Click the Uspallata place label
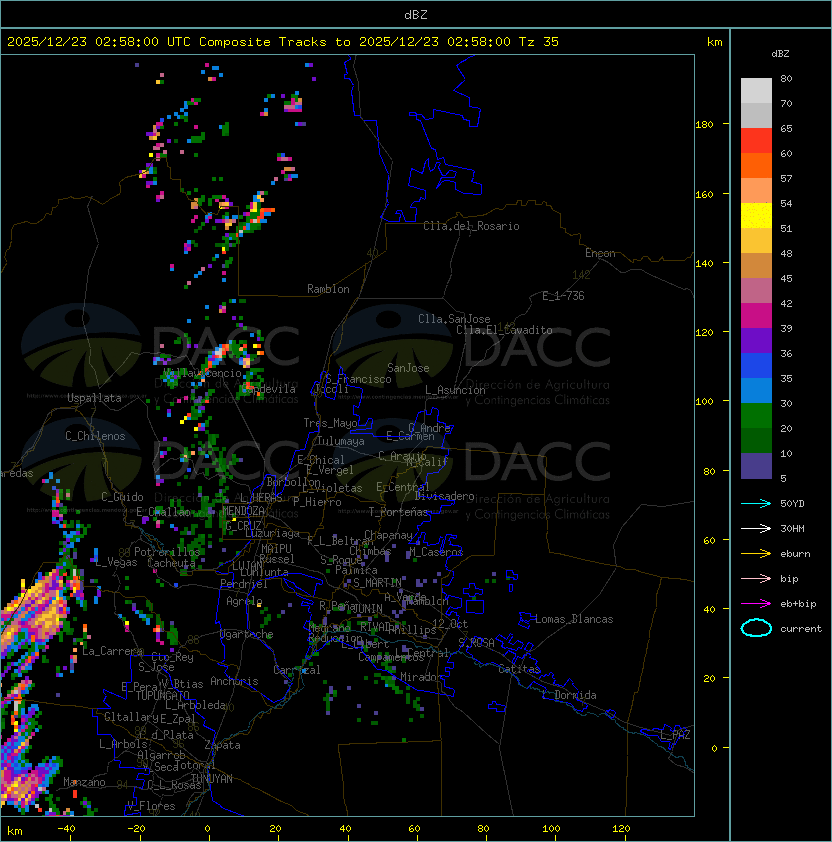 (94, 398)
